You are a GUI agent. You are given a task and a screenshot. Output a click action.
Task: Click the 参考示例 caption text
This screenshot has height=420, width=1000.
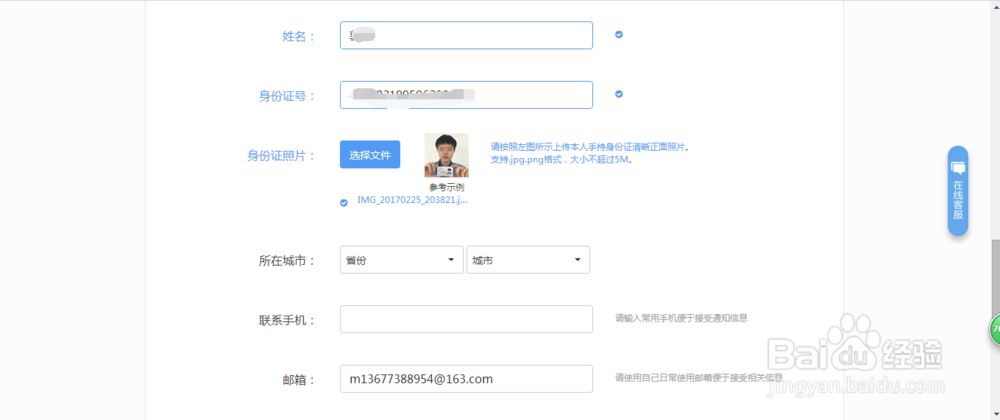446,187
